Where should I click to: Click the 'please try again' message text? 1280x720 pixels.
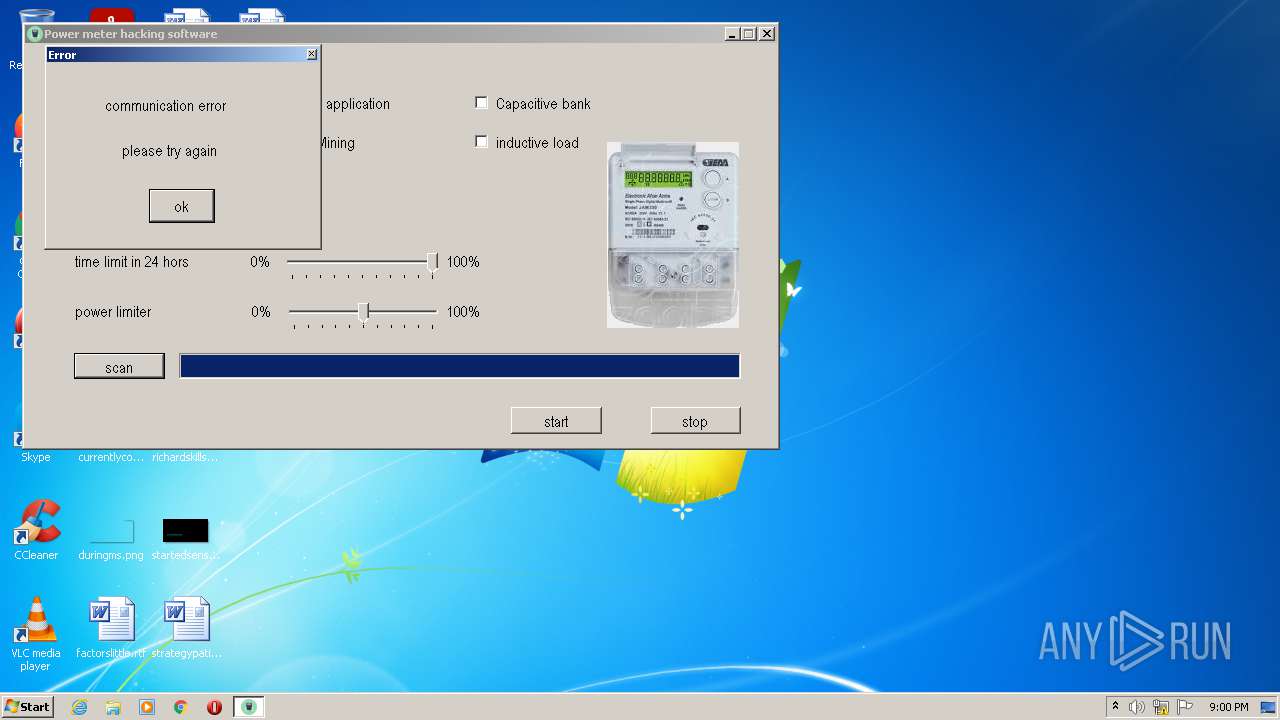(x=169, y=151)
